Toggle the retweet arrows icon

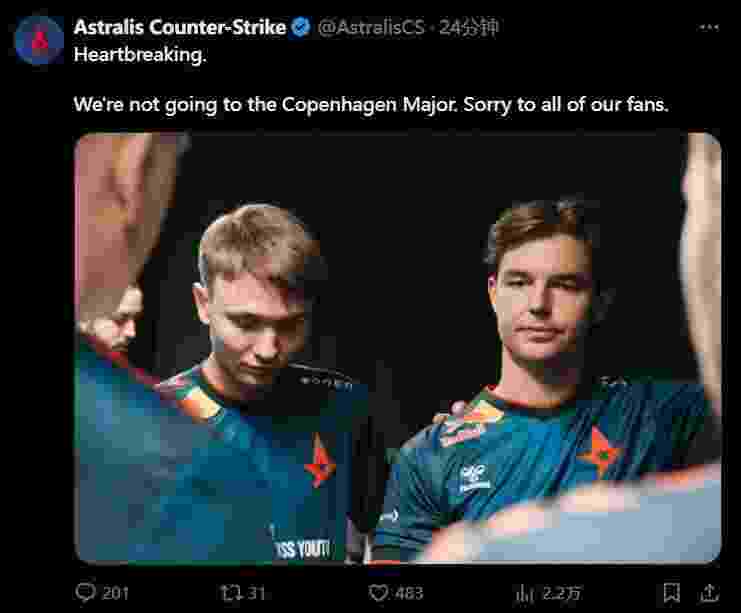(231, 593)
